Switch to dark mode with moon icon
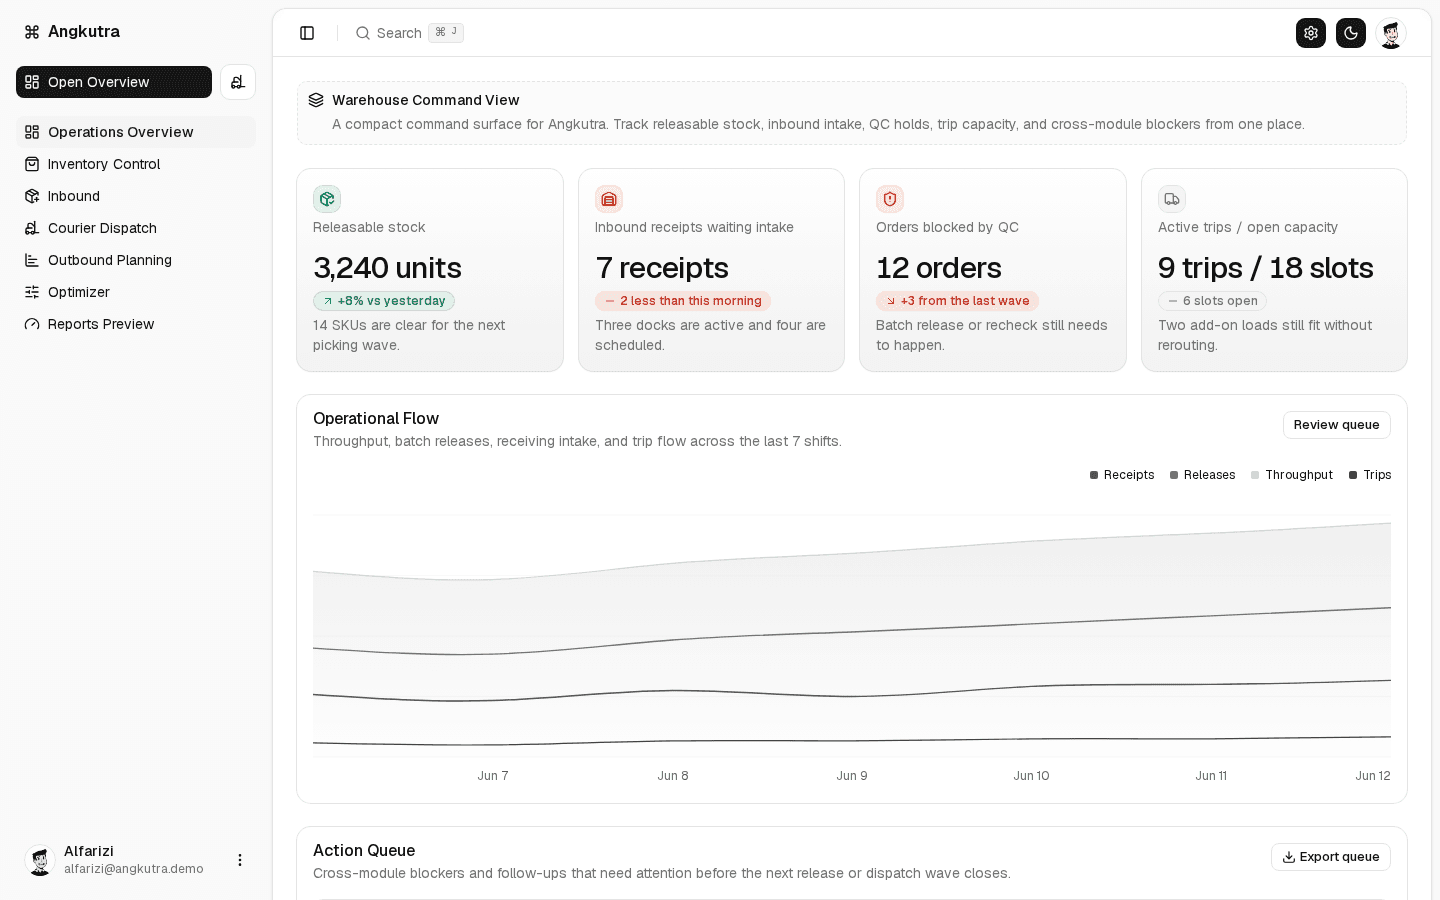This screenshot has height=900, width=1440. click(1351, 33)
